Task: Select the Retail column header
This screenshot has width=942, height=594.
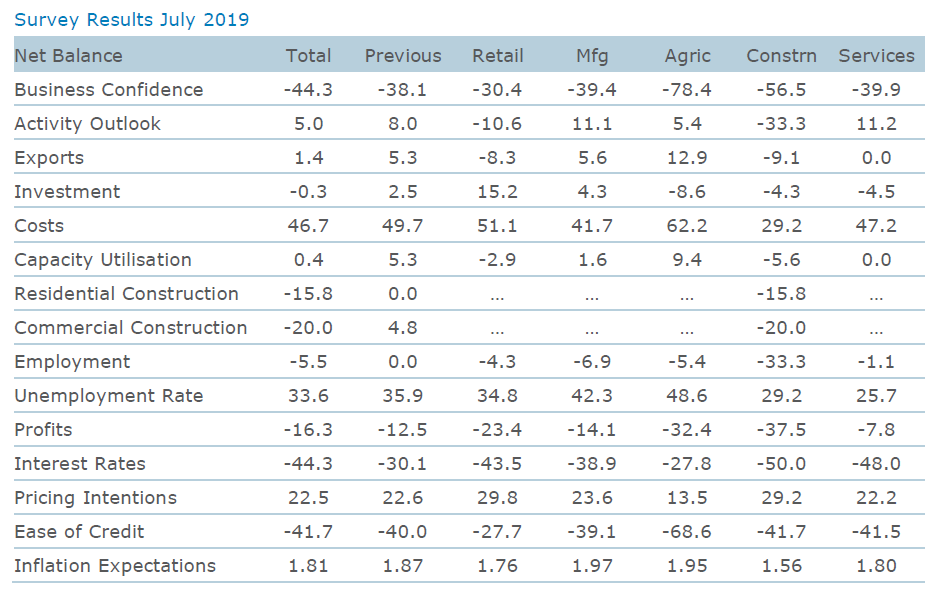Action: 498,56
